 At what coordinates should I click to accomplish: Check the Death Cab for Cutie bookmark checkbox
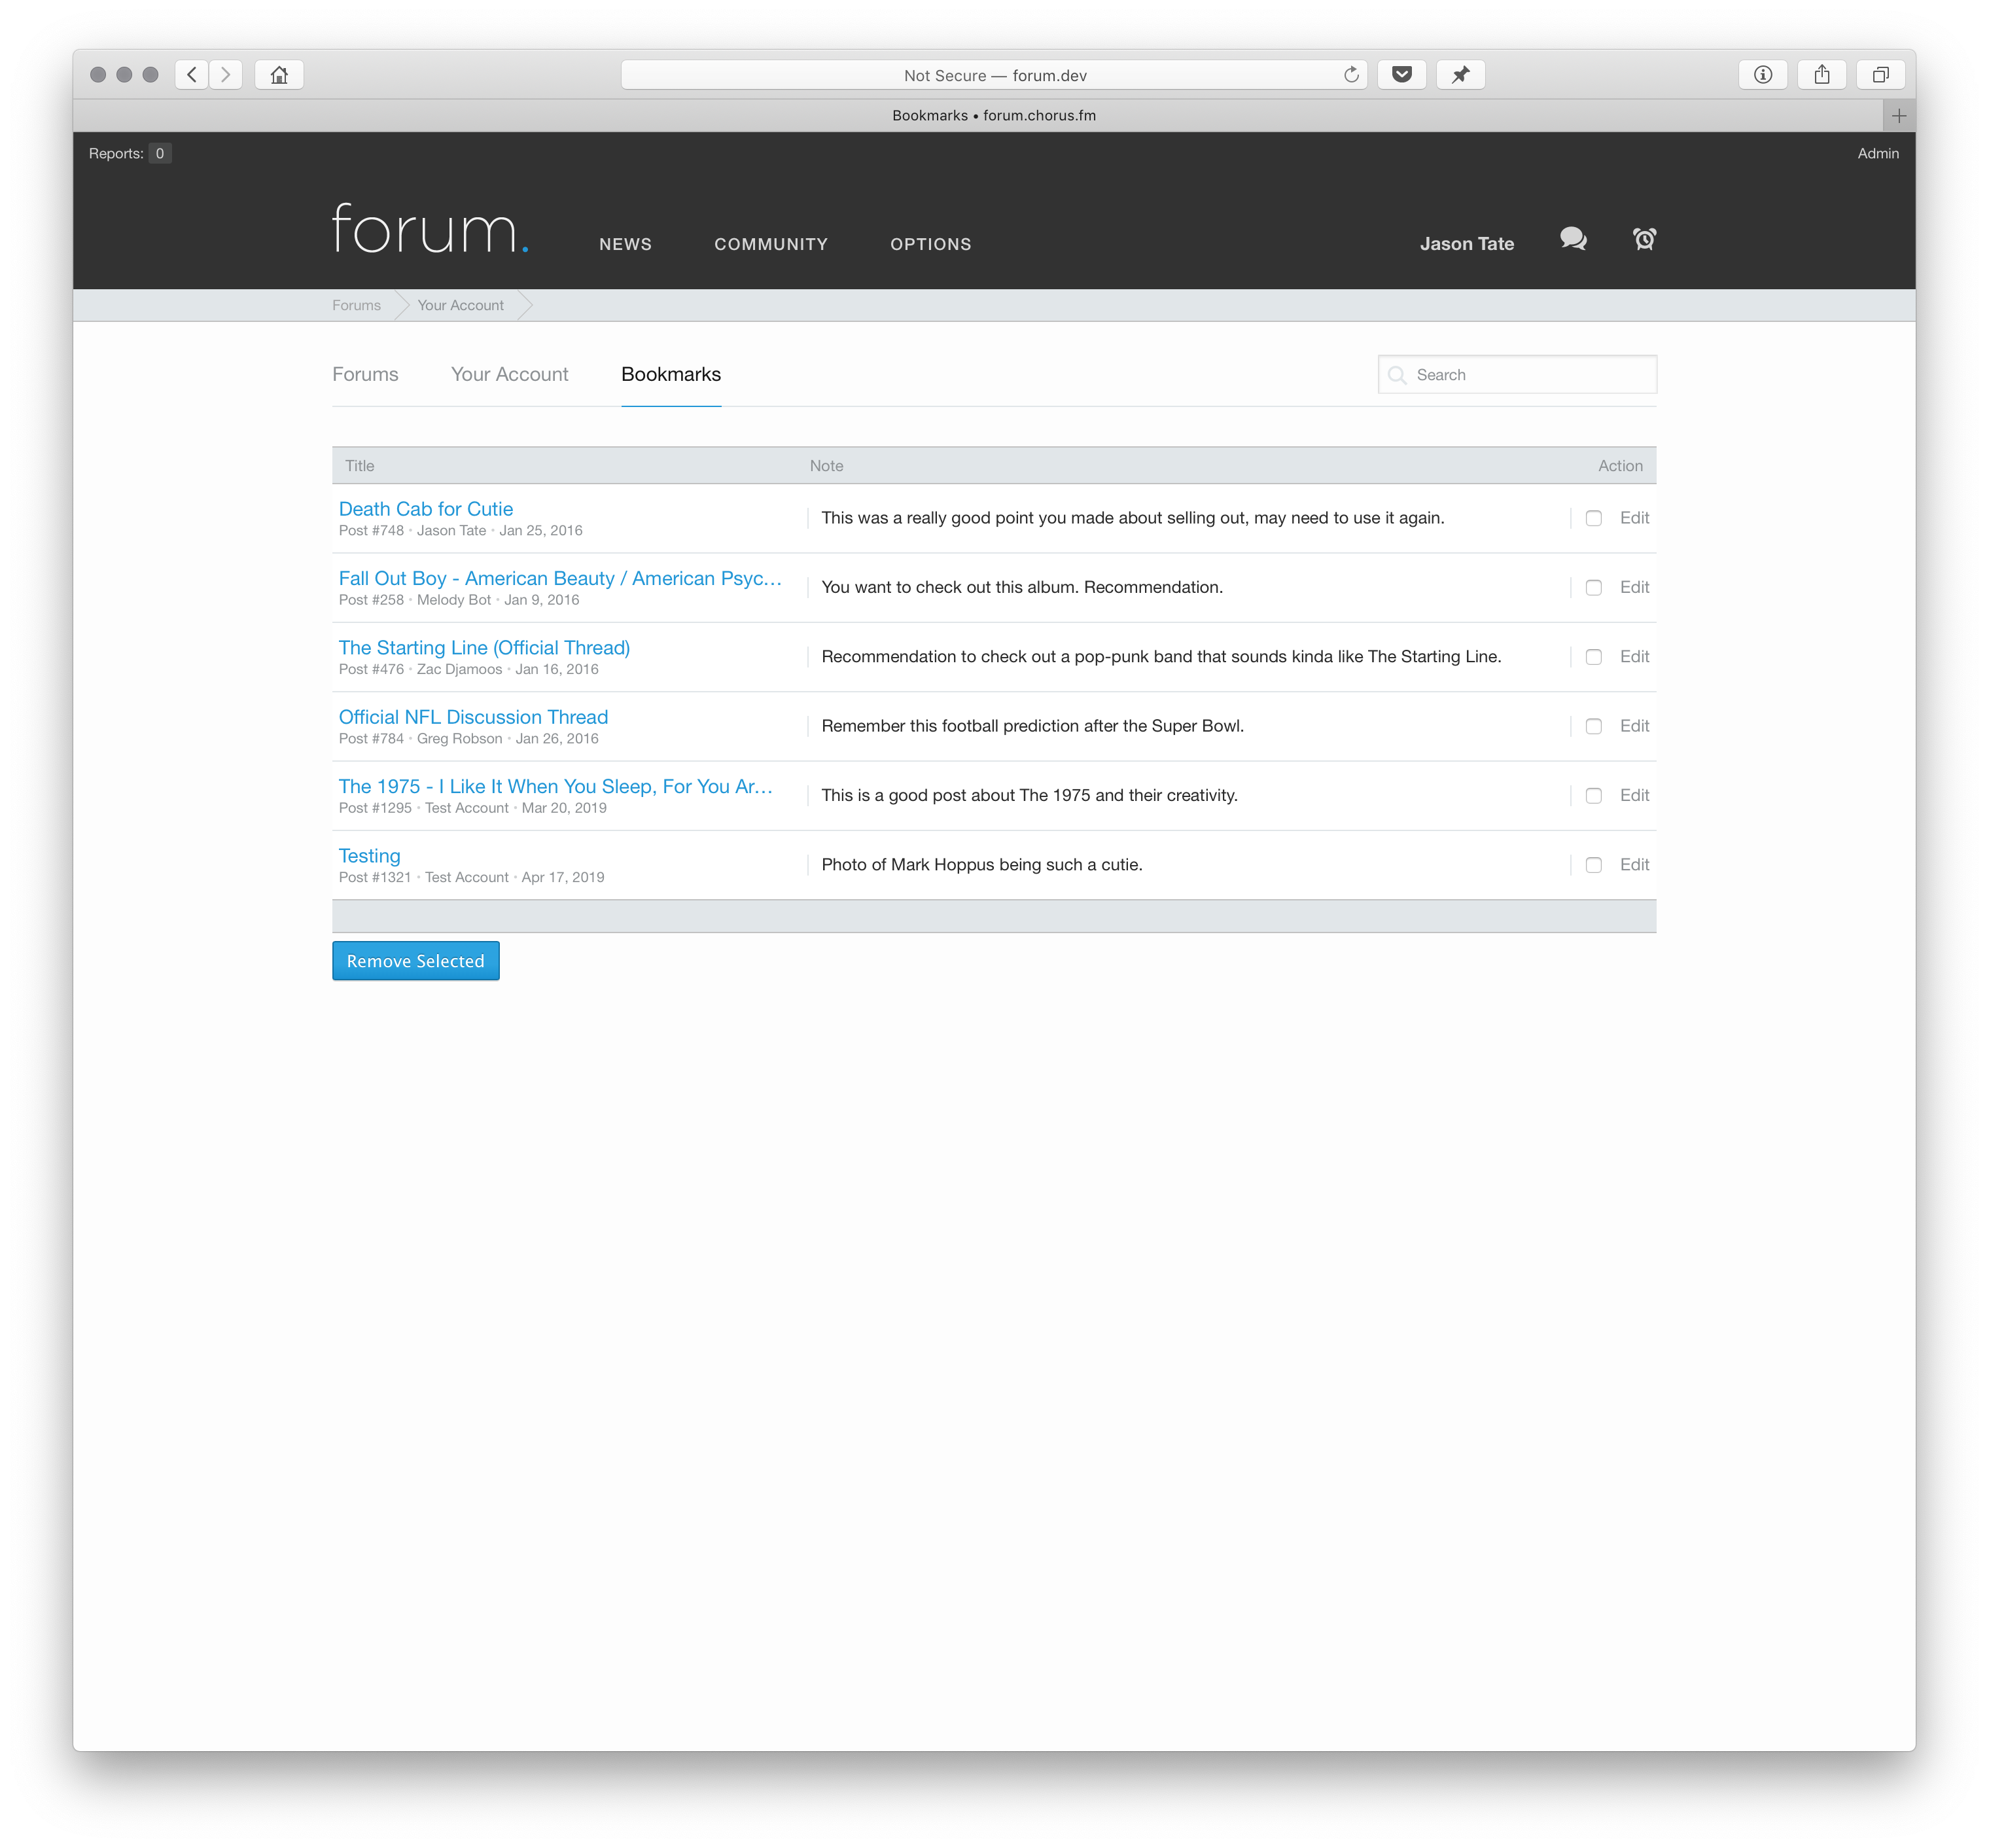pos(1594,518)
